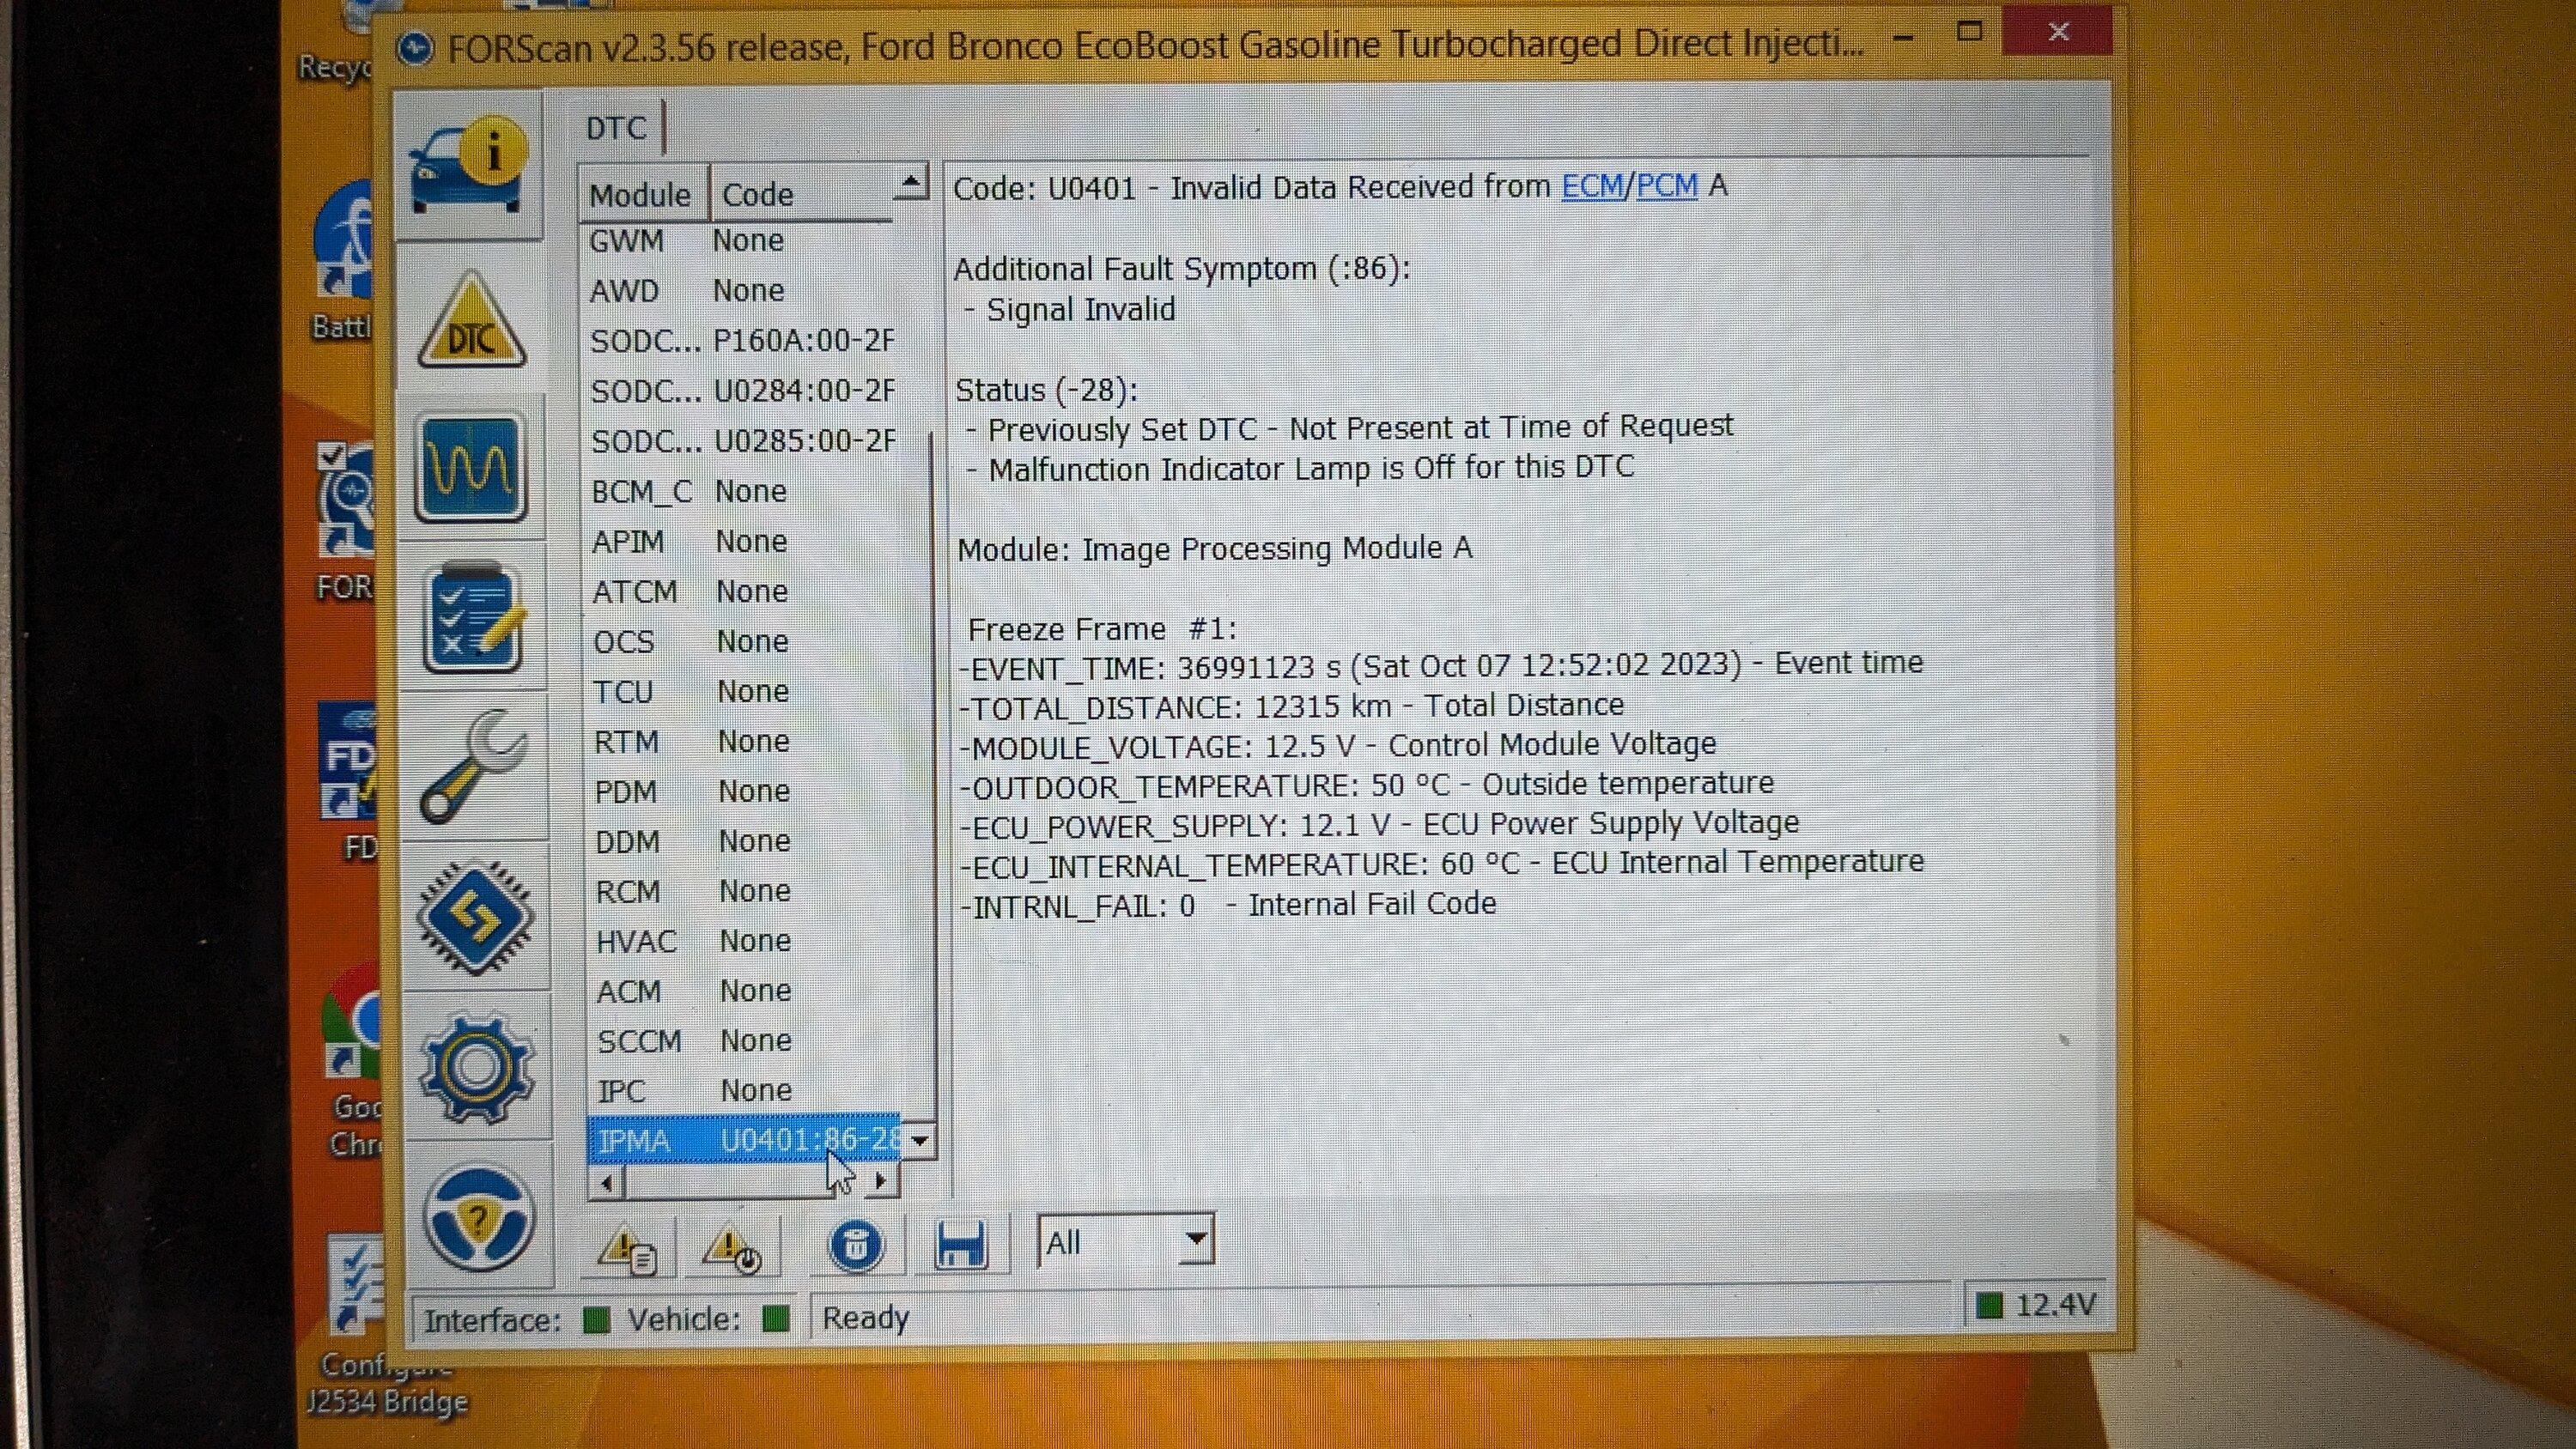Select the SCCM module row
The image size is (2576, 1449).
tap(745, 1041)
